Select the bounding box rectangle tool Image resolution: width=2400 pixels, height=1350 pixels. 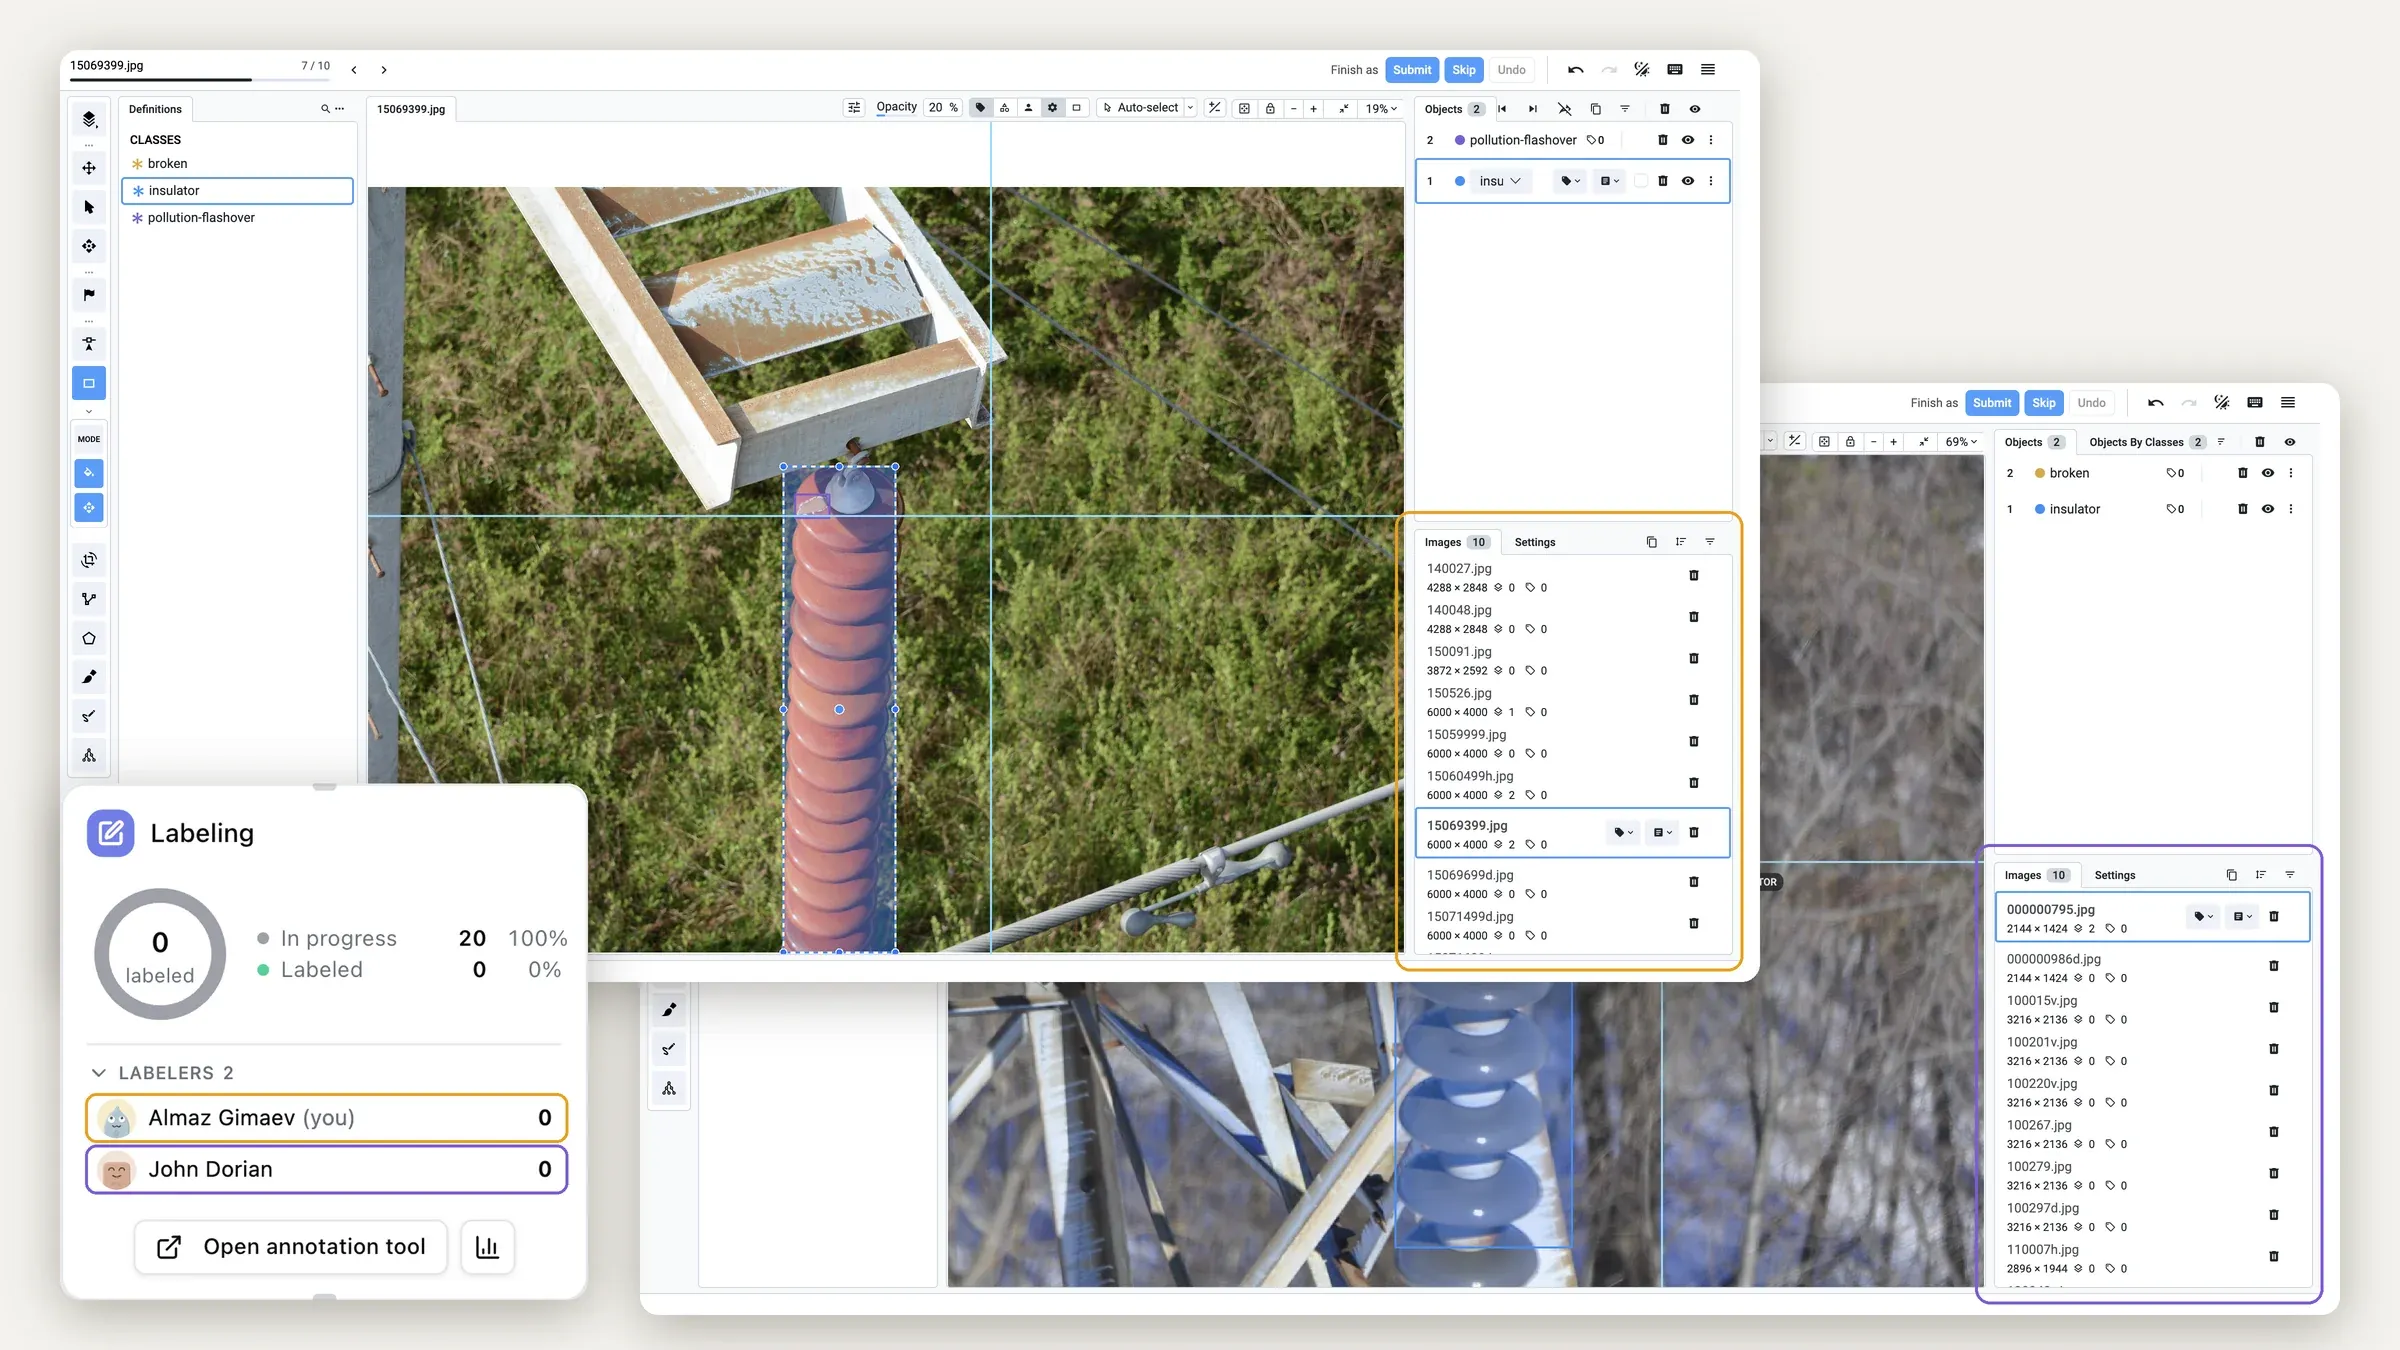(x=89, y=383)
